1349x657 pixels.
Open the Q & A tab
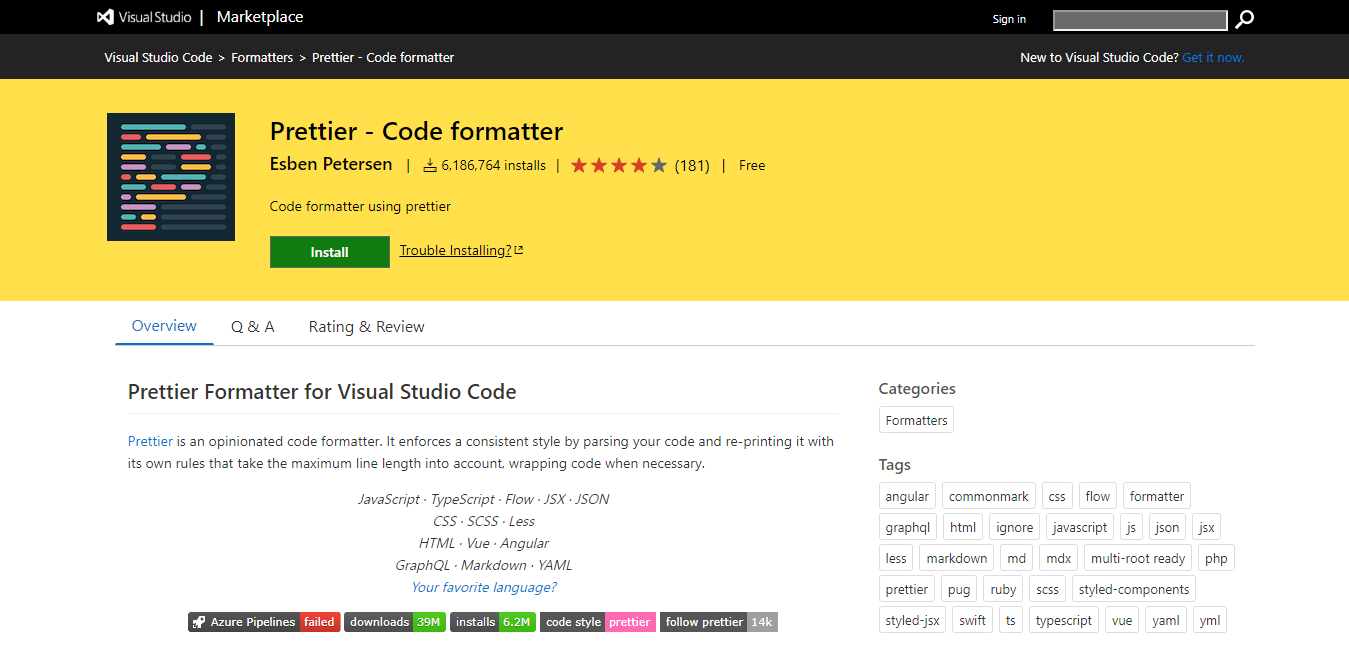pos(252,327)
